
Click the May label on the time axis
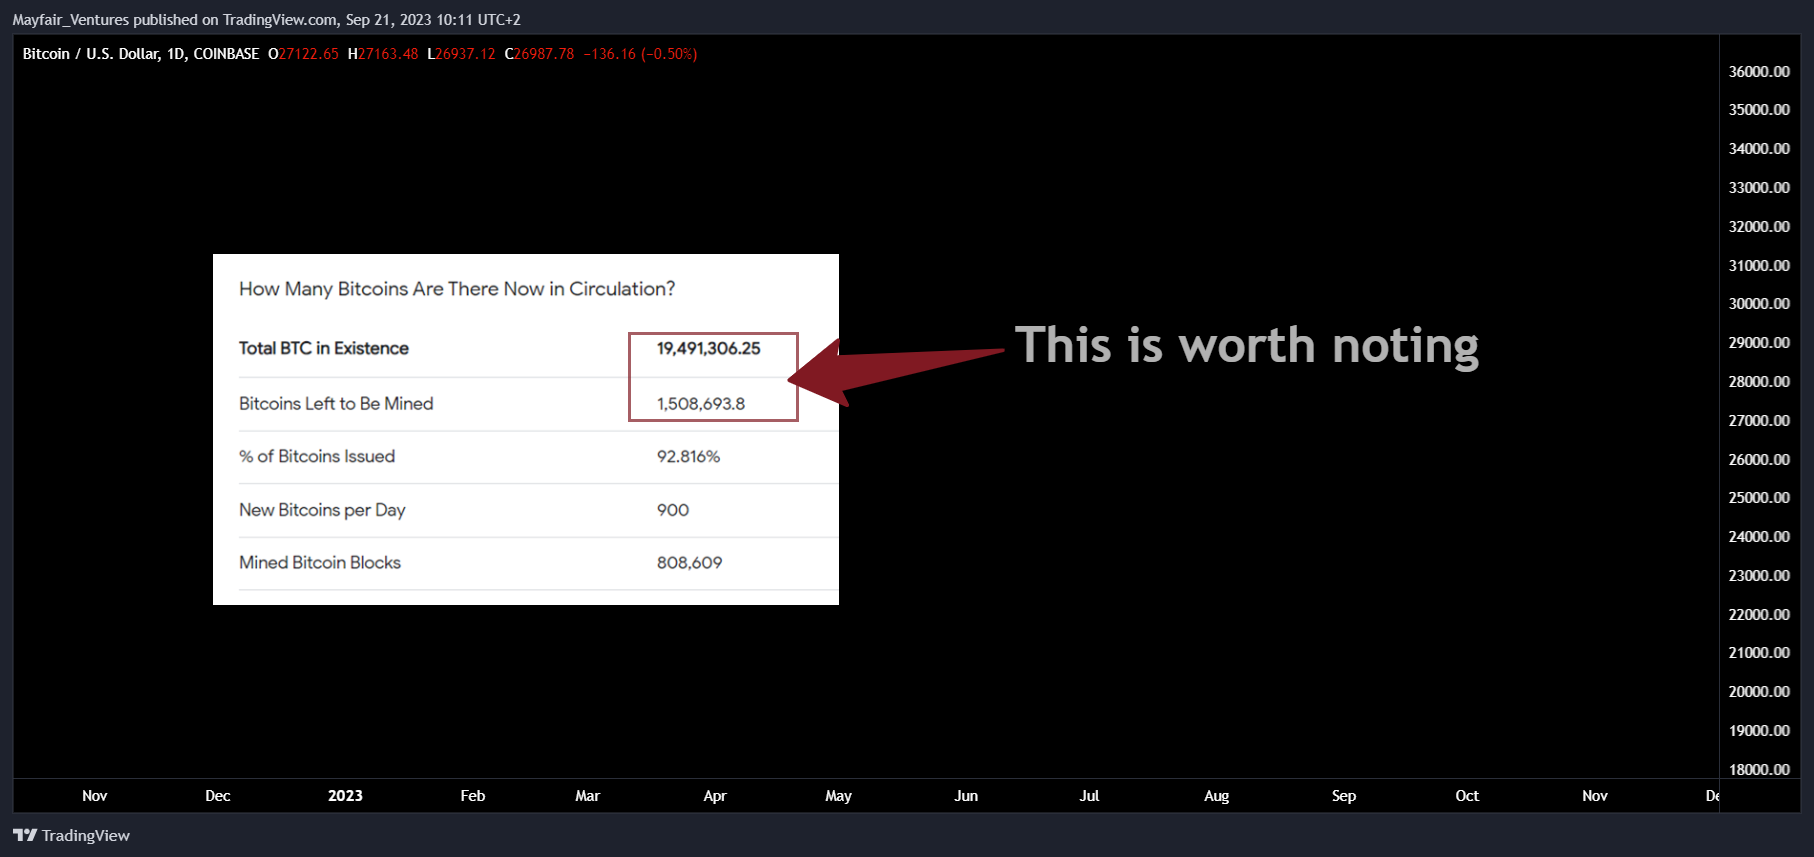point(839,796)
